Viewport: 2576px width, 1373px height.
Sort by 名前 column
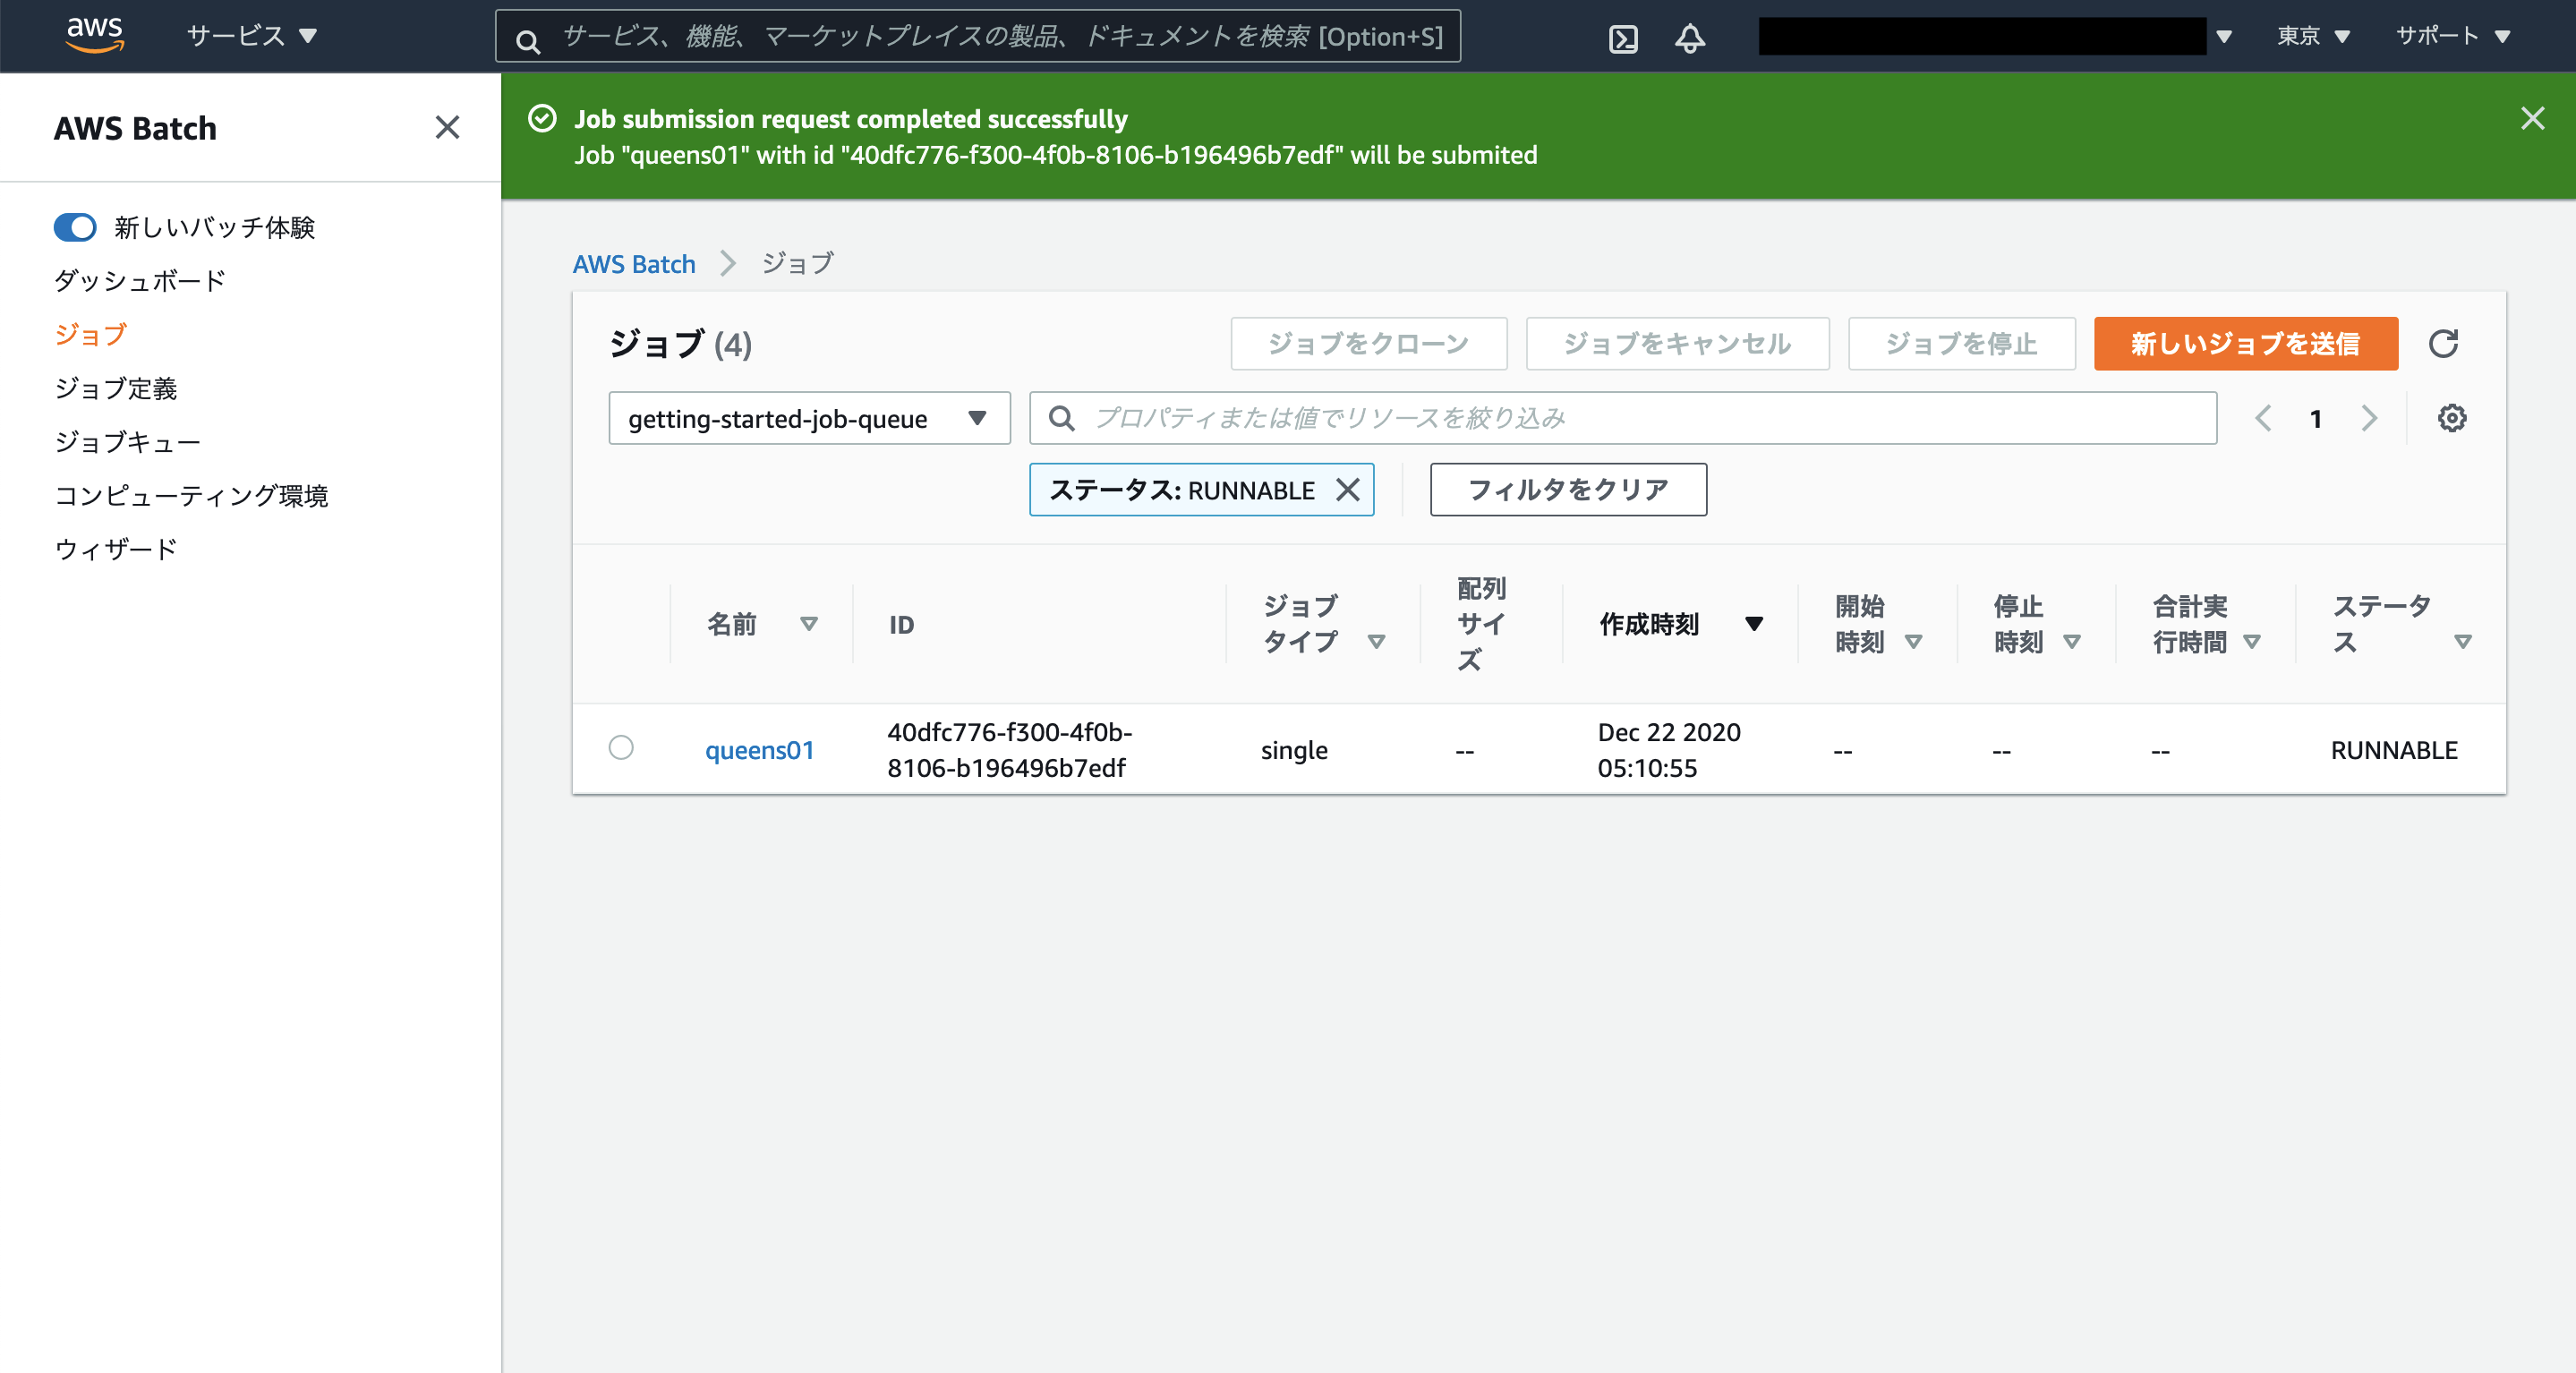pos(809,624)
